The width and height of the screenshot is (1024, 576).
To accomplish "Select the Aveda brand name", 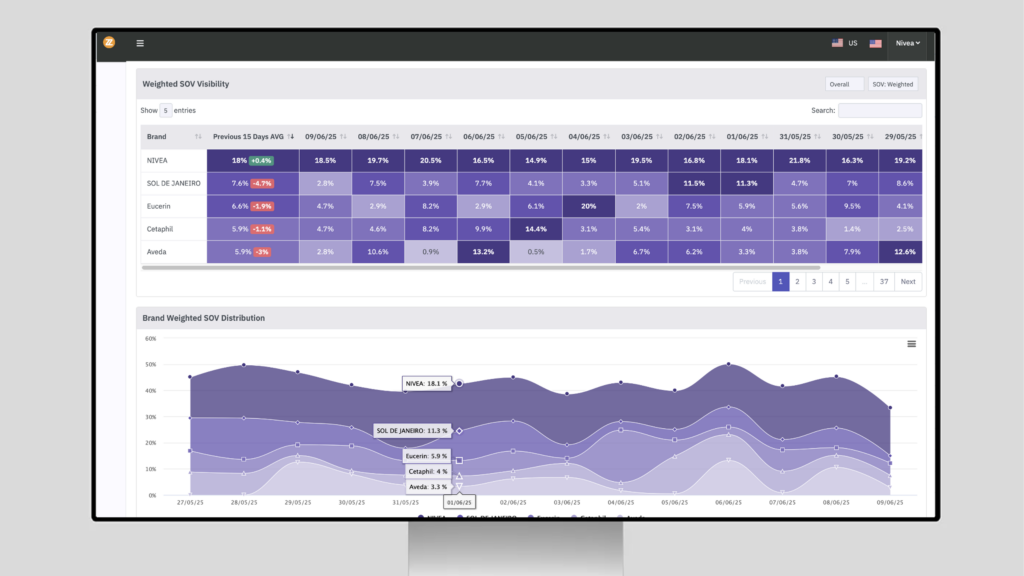I will pyautogui.click(x=157, y=252).
